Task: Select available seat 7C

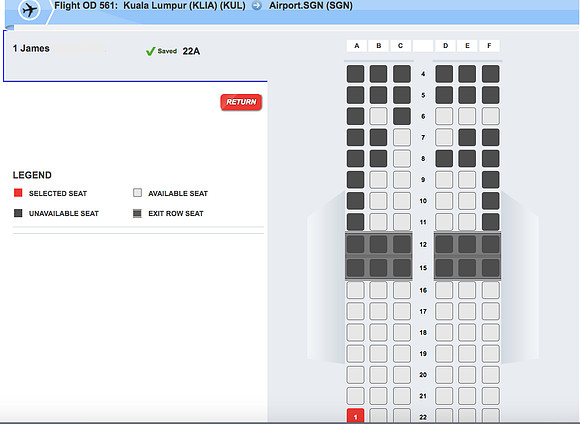Action: 402,137
